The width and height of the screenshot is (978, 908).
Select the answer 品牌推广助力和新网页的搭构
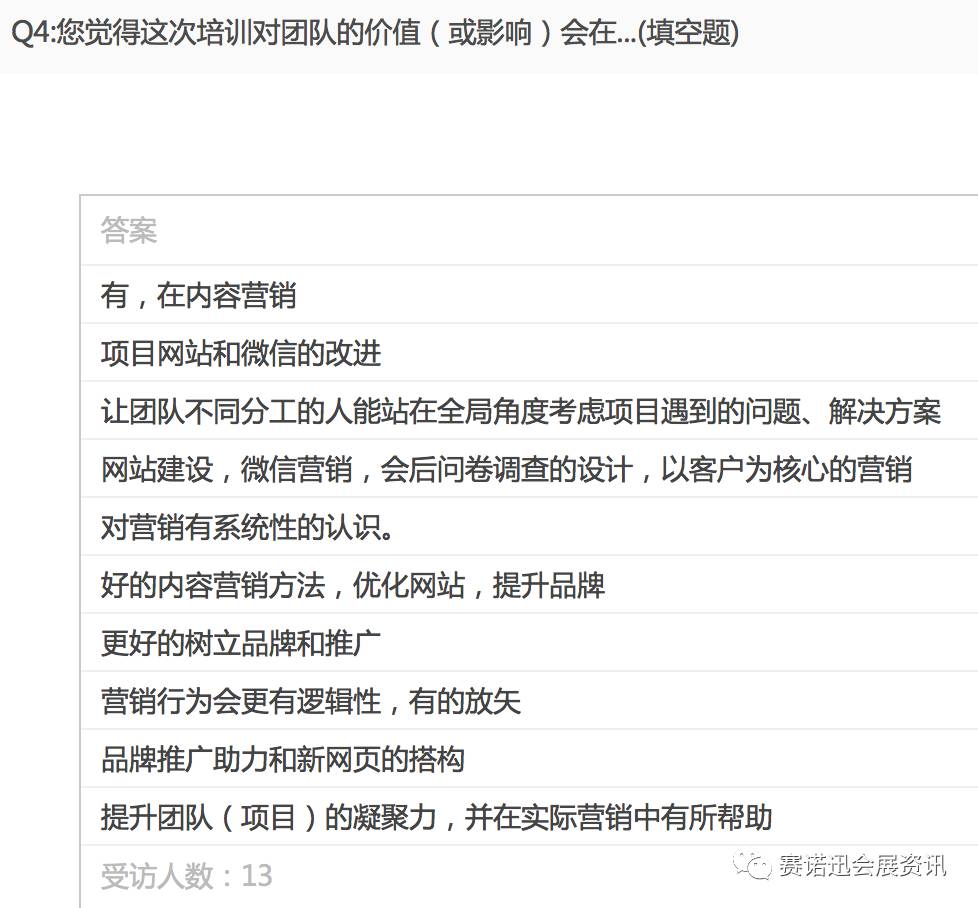[x=283, y=759]
